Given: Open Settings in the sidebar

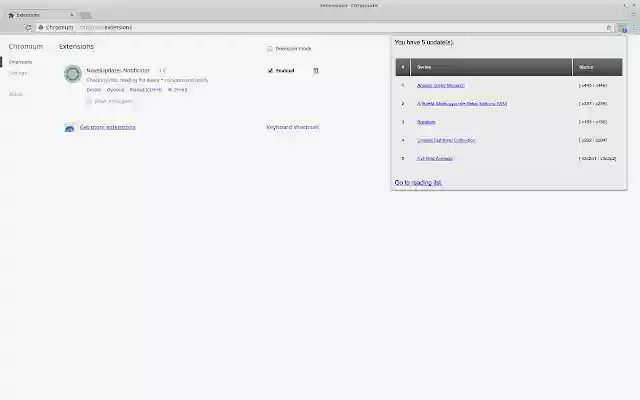Looking at the screenshot, I should 18,73.
